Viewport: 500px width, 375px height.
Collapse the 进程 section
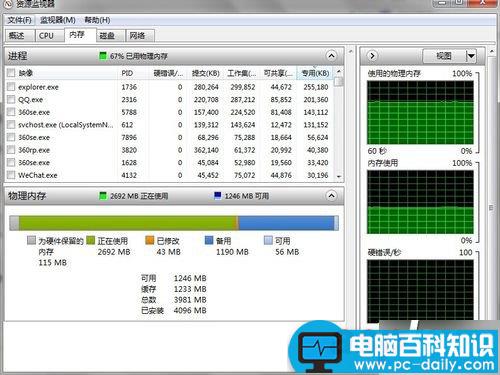click(331, 56)
